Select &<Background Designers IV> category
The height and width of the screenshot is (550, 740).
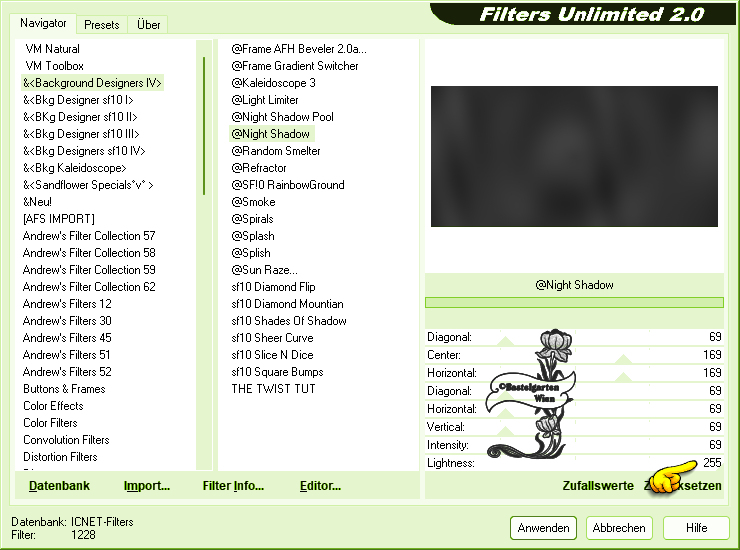coord(92,83)
